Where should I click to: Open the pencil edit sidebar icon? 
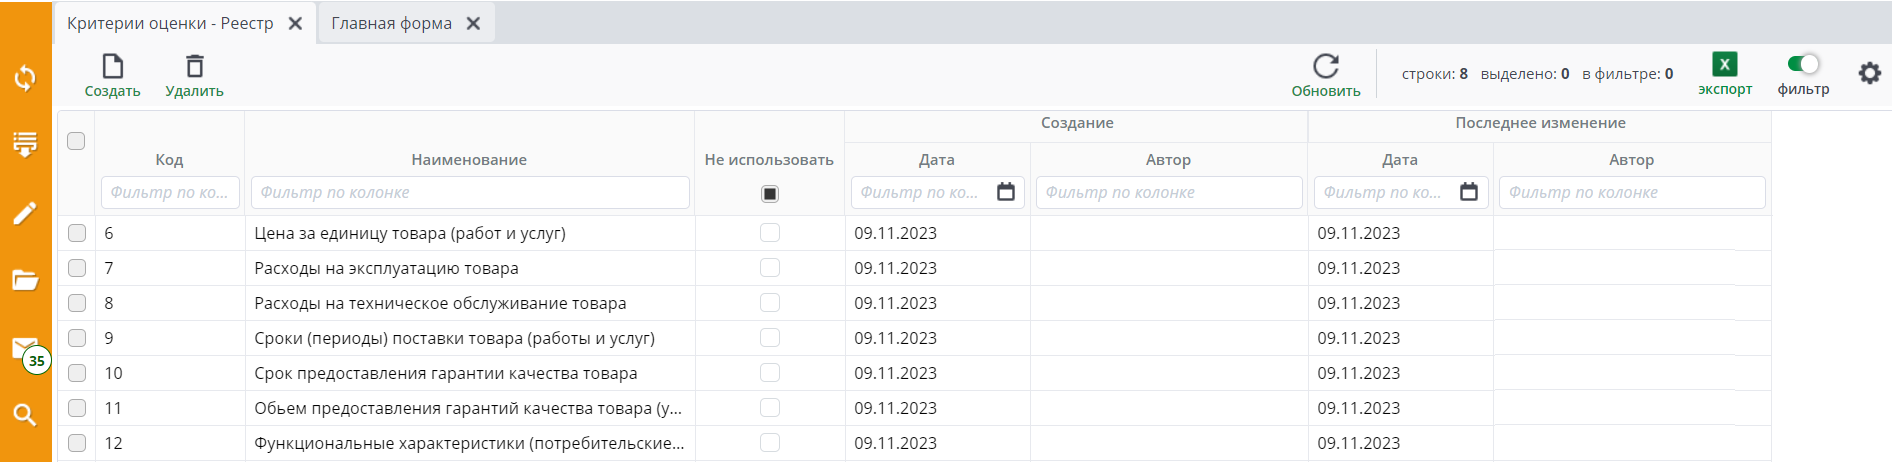tap(25, 213)
